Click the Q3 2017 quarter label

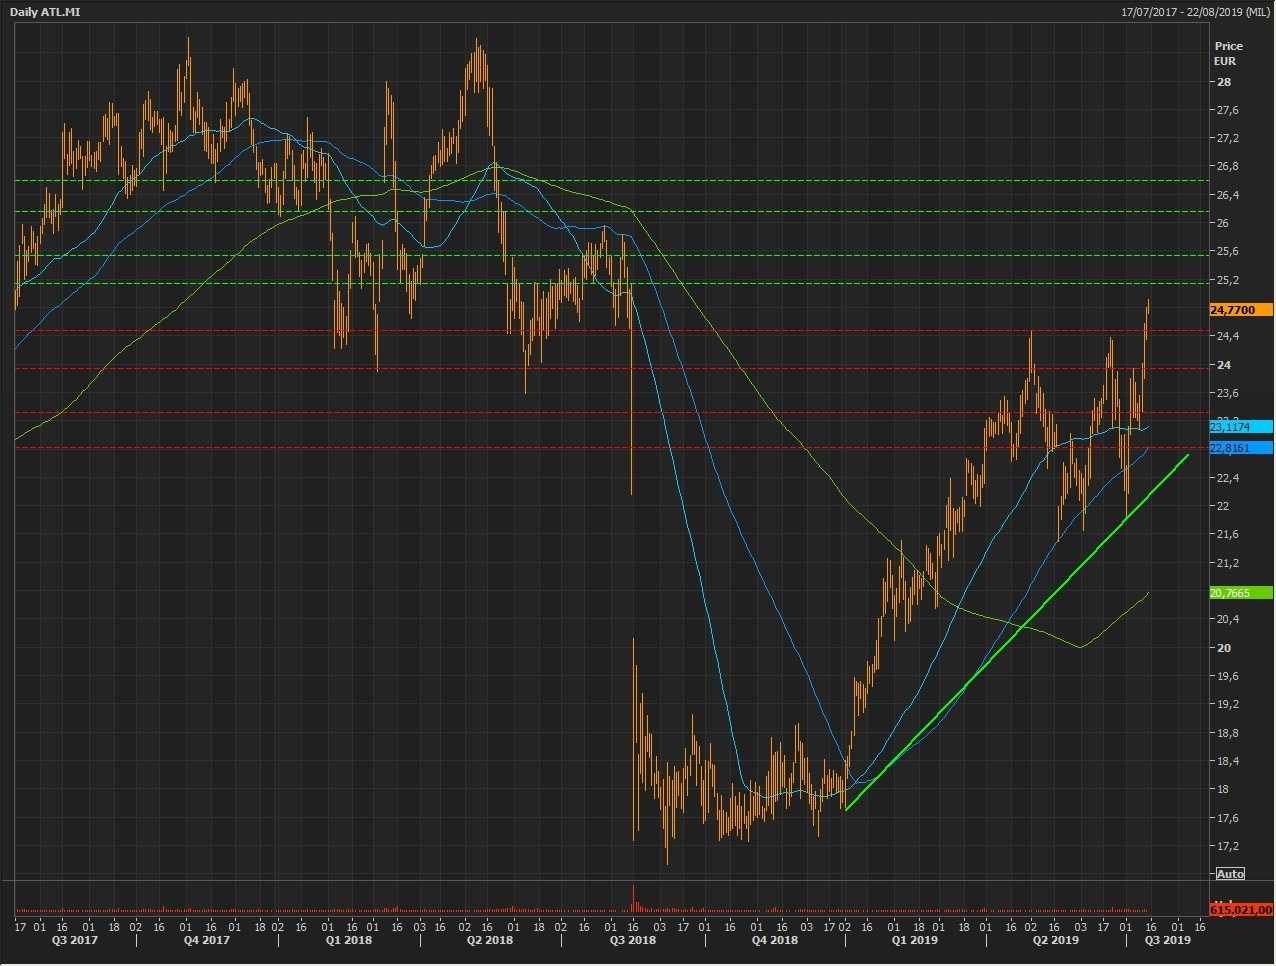pyautogui.click(x=75, y=940)
